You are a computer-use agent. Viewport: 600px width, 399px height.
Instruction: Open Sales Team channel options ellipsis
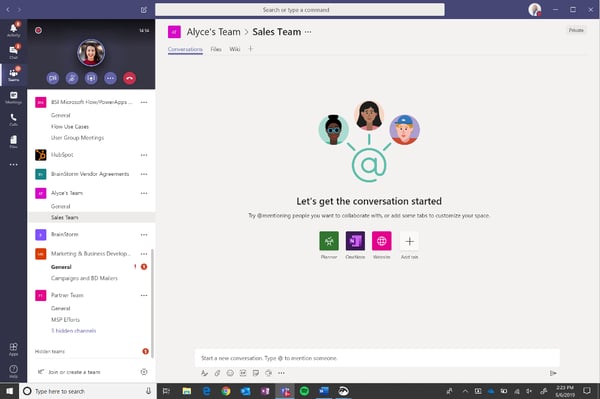click(x=308, y=32)
